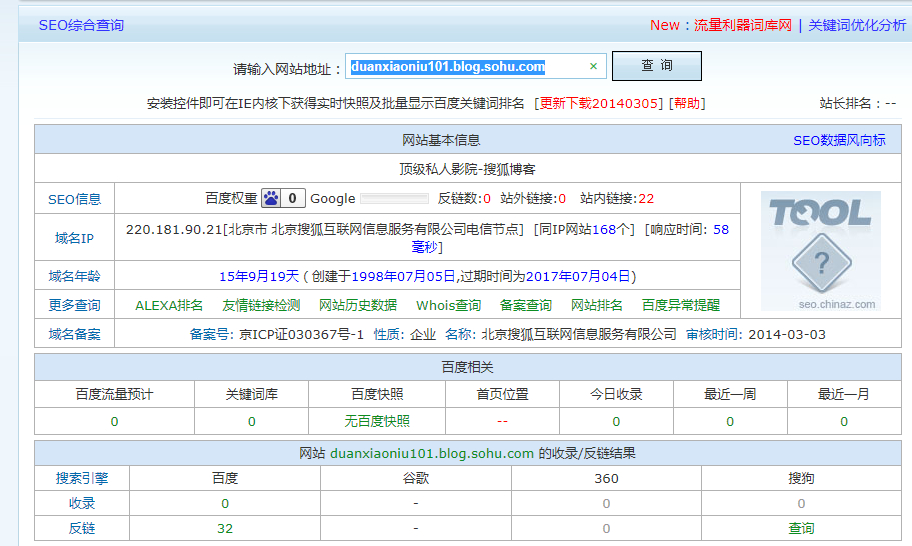Click the creation date 1998年07月05日
Image resolution: width=912 pixels, height=546 pixels.
click(403, 276)
